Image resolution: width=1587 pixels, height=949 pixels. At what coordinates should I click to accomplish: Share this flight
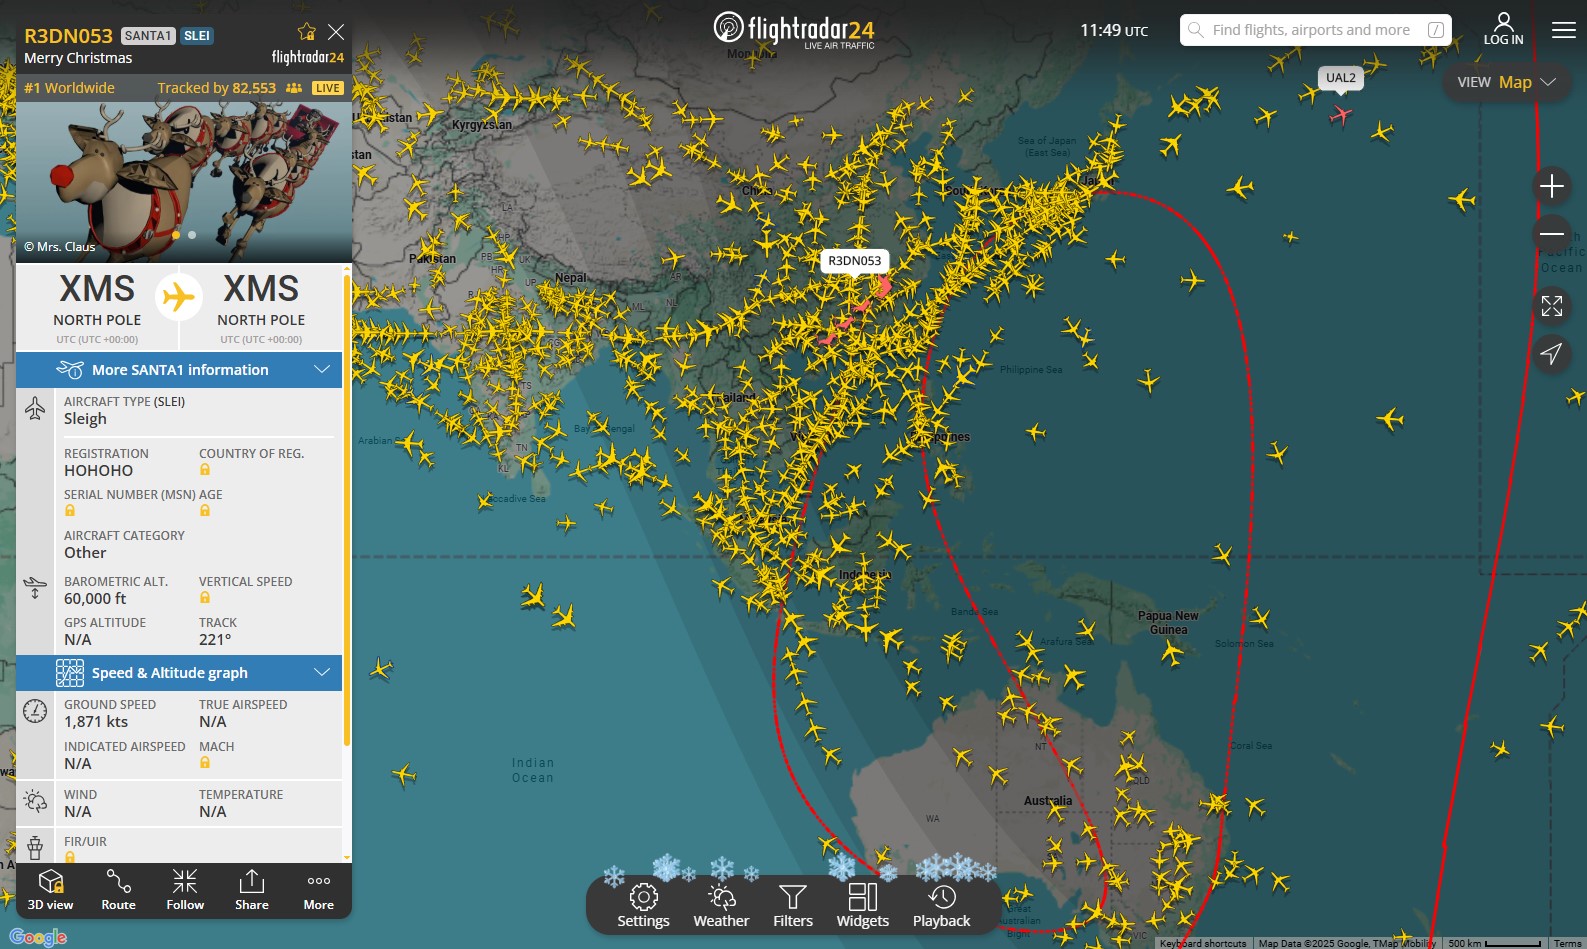click(252, 889)
